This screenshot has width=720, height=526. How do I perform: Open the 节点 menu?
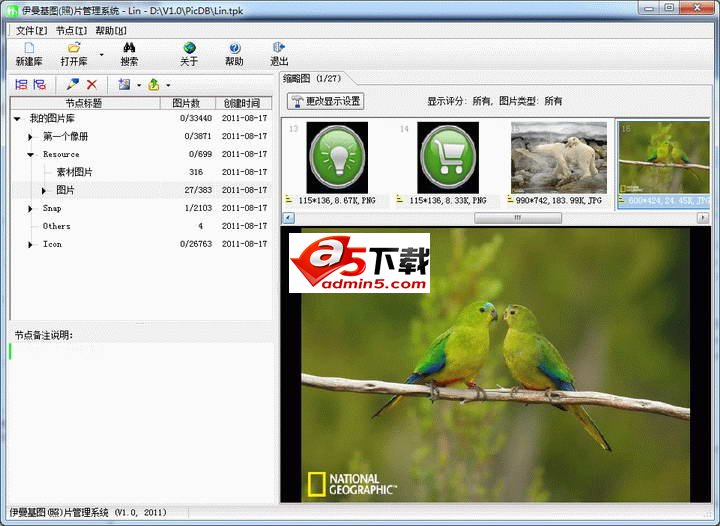(x=71, y=31)
